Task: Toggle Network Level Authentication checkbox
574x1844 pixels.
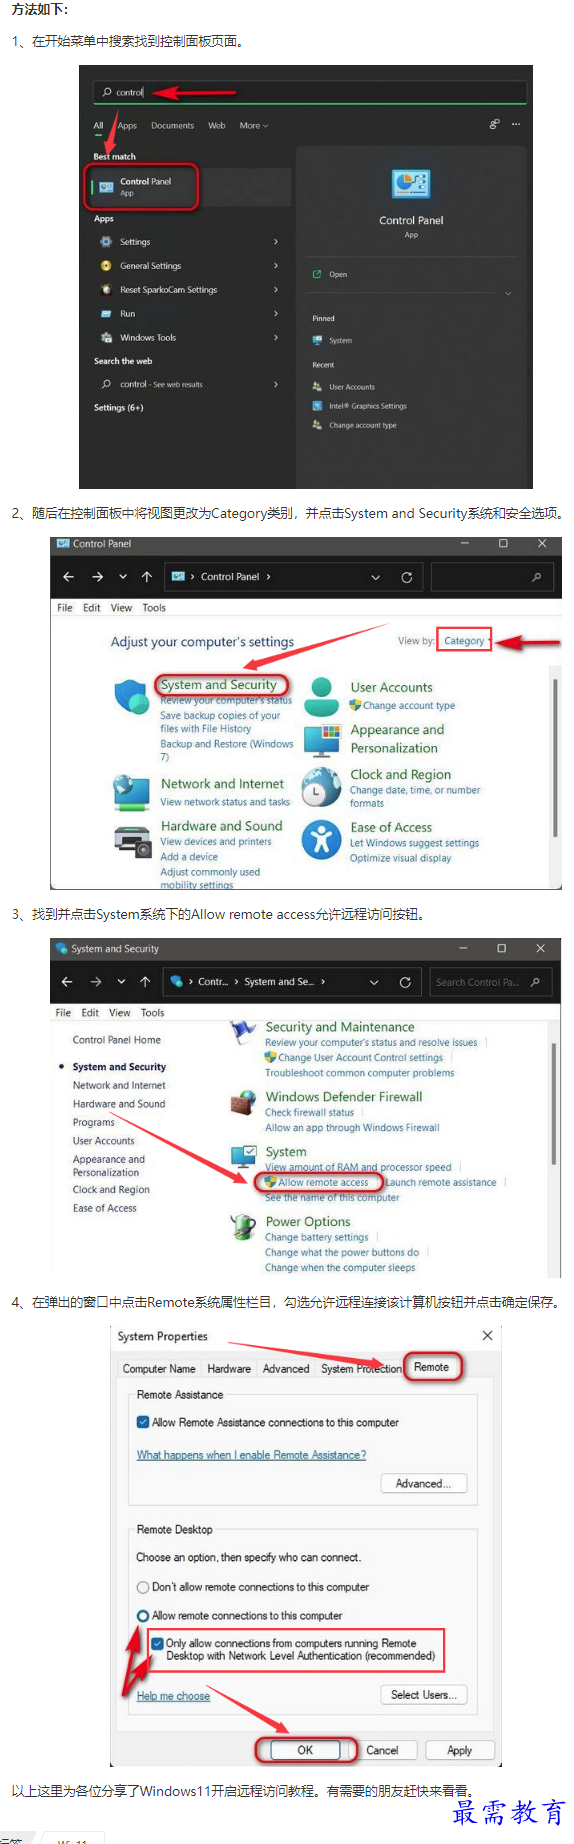Action: 157,1643
